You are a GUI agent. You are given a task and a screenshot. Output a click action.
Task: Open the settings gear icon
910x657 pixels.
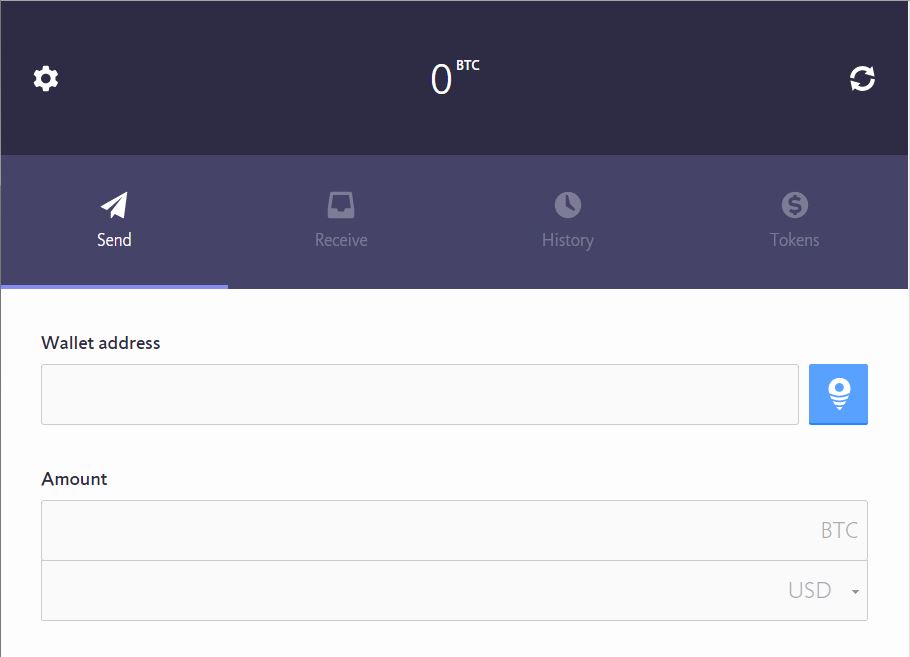coord(46,78)
